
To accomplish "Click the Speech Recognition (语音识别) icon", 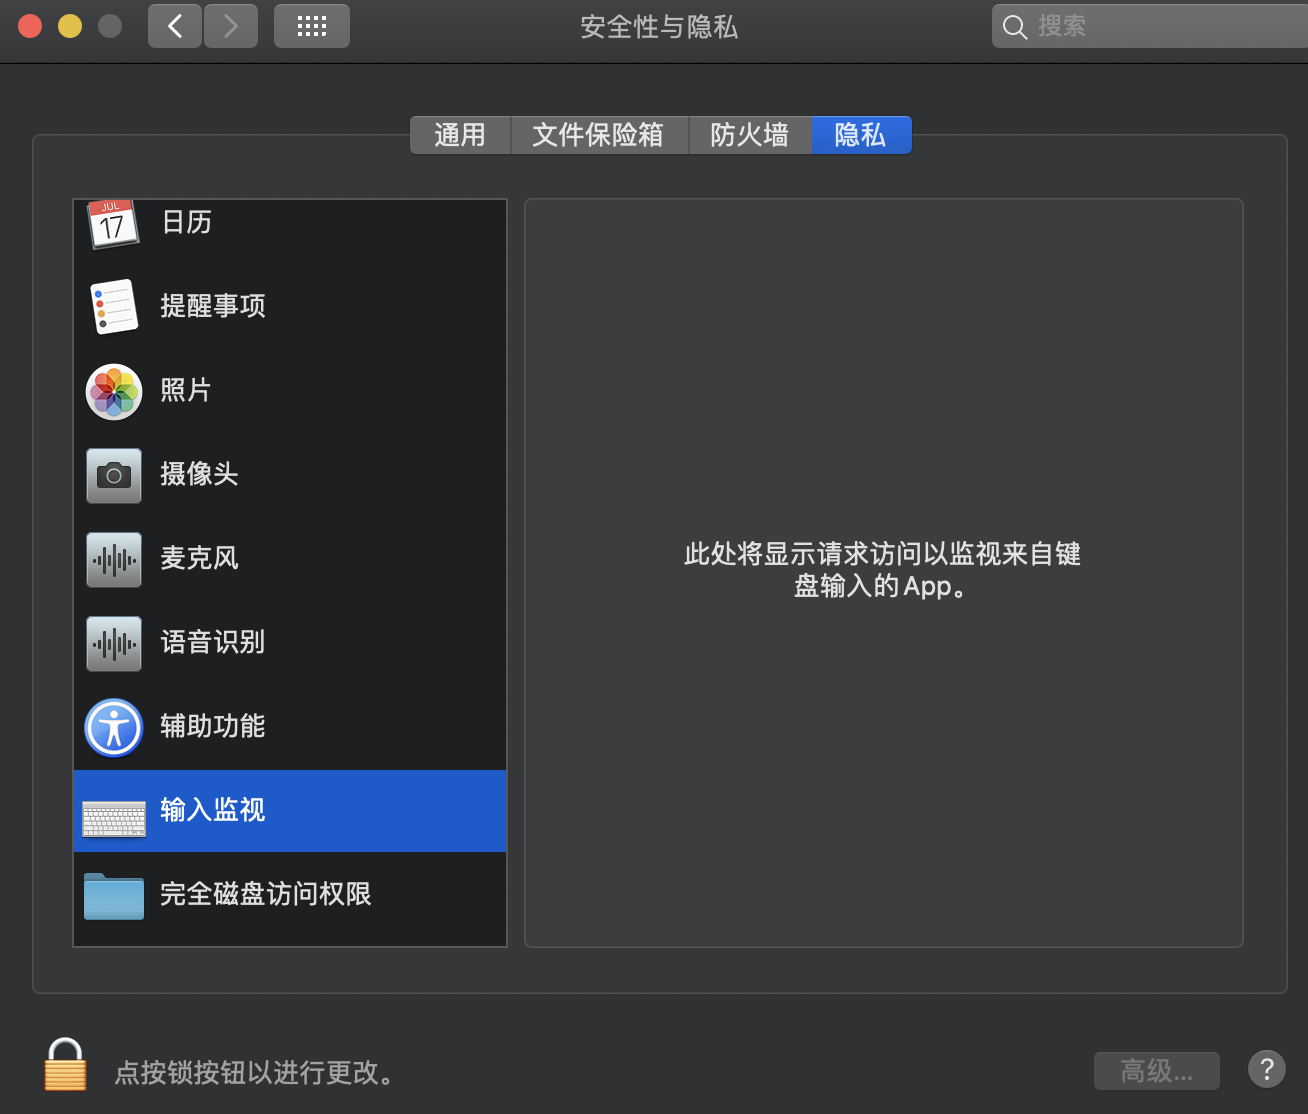I will 114,643.
